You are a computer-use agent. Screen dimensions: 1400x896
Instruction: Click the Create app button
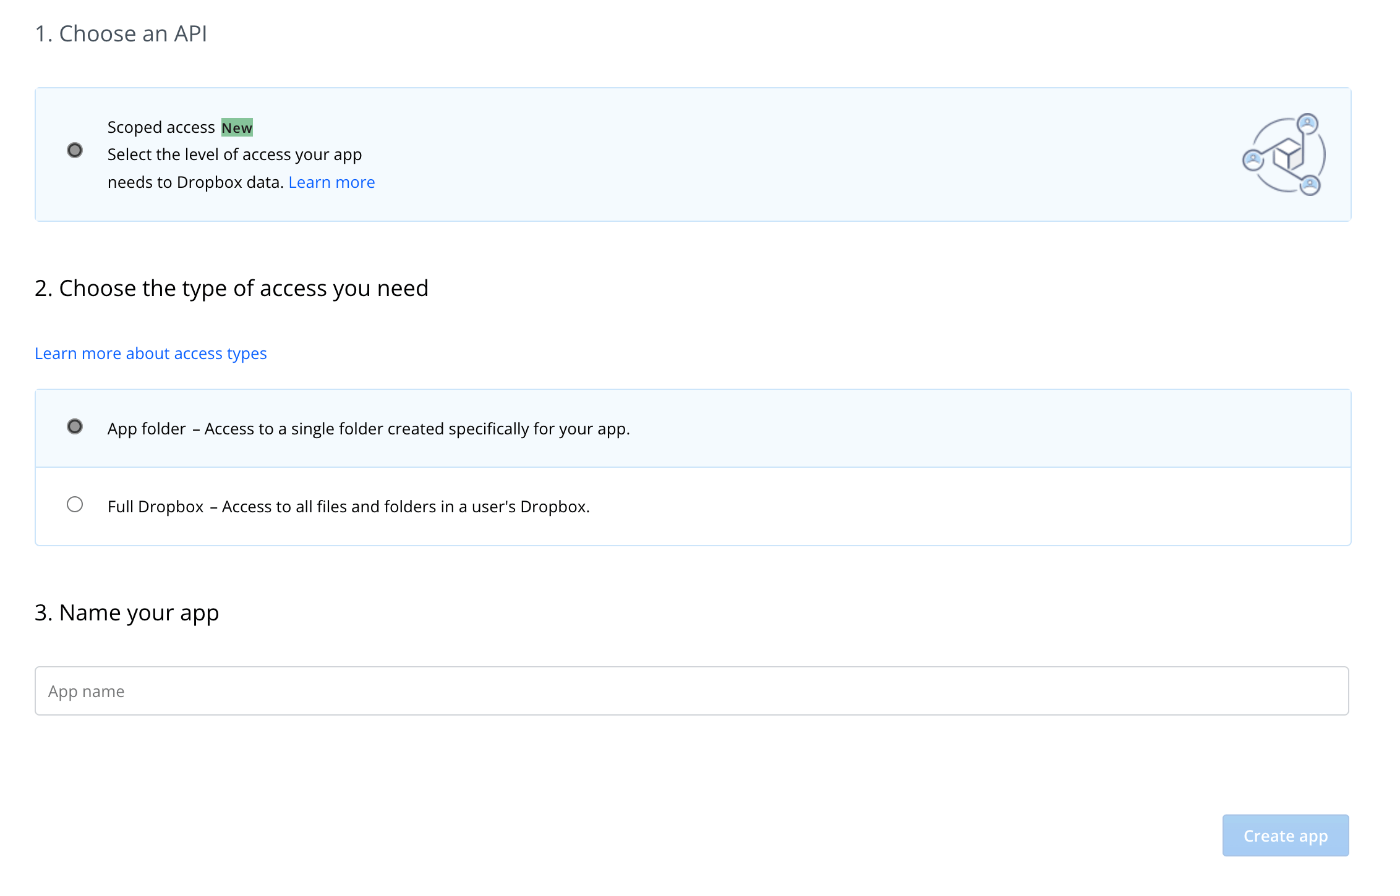tap(1285, 836)
